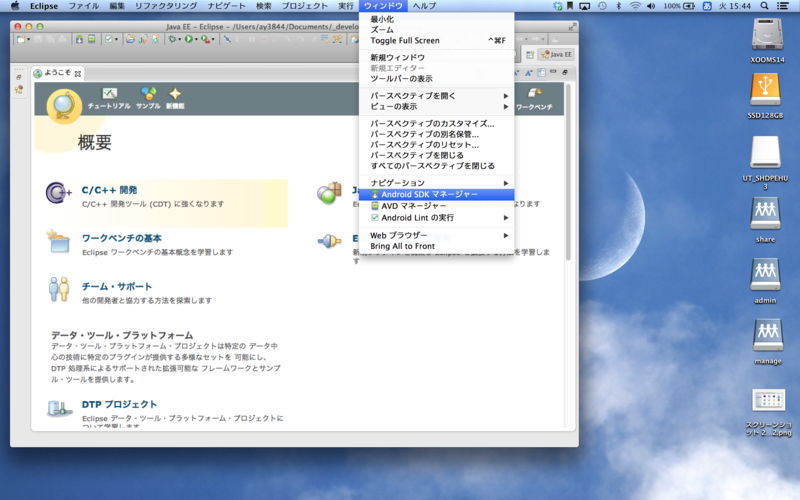
Task: Open the AVD Manager toolbar icon
Action: (91, 39)
